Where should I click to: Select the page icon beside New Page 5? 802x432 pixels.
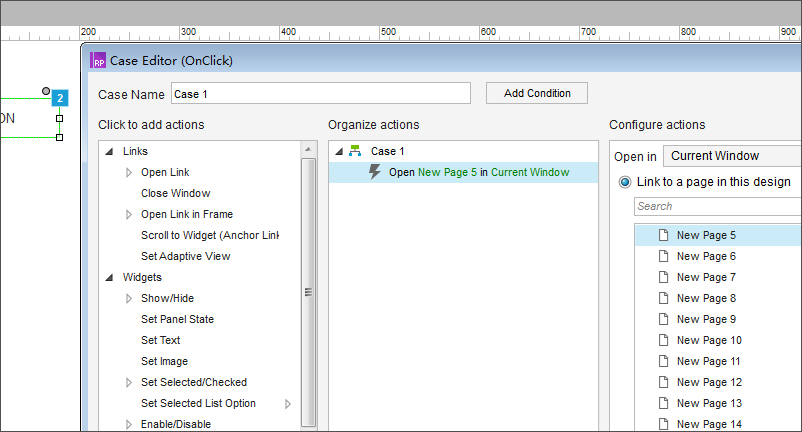(x=663, y=235)
